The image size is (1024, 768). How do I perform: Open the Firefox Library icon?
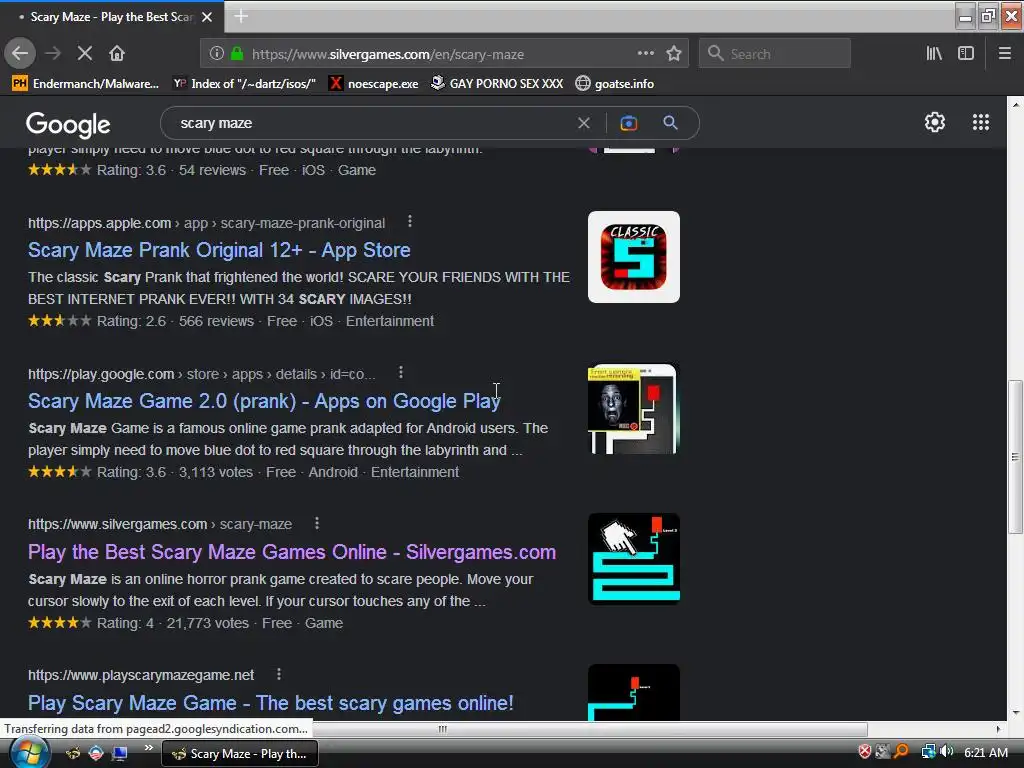(934, 54)
